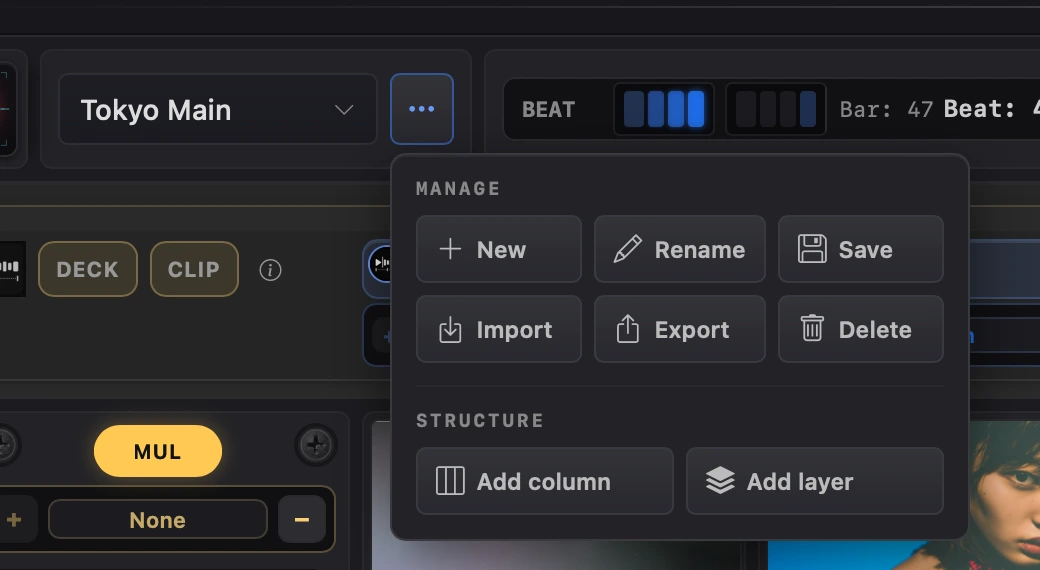The image size is (1040, 570).
Task: Click the second dim beat indicator block
Action: (x=768, y=109)
